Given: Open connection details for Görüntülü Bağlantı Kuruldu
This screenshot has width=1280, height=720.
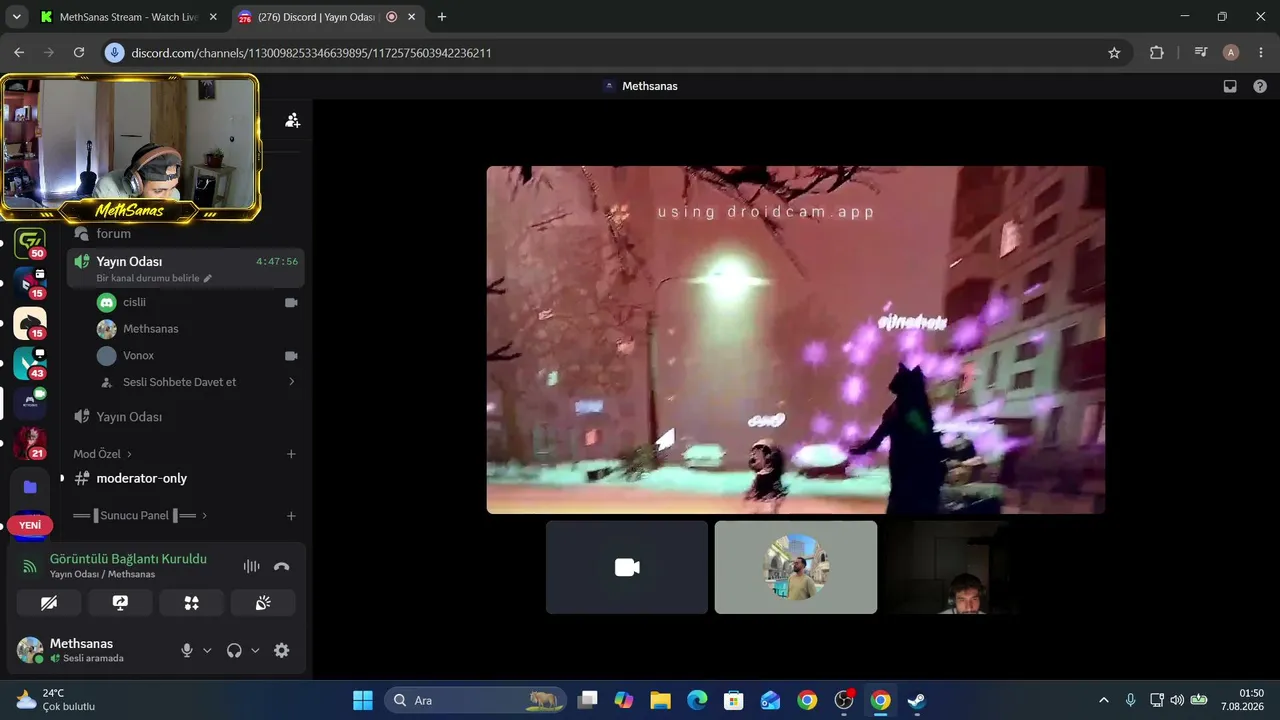Looking at the screenshot, I should tap(128, 559).
